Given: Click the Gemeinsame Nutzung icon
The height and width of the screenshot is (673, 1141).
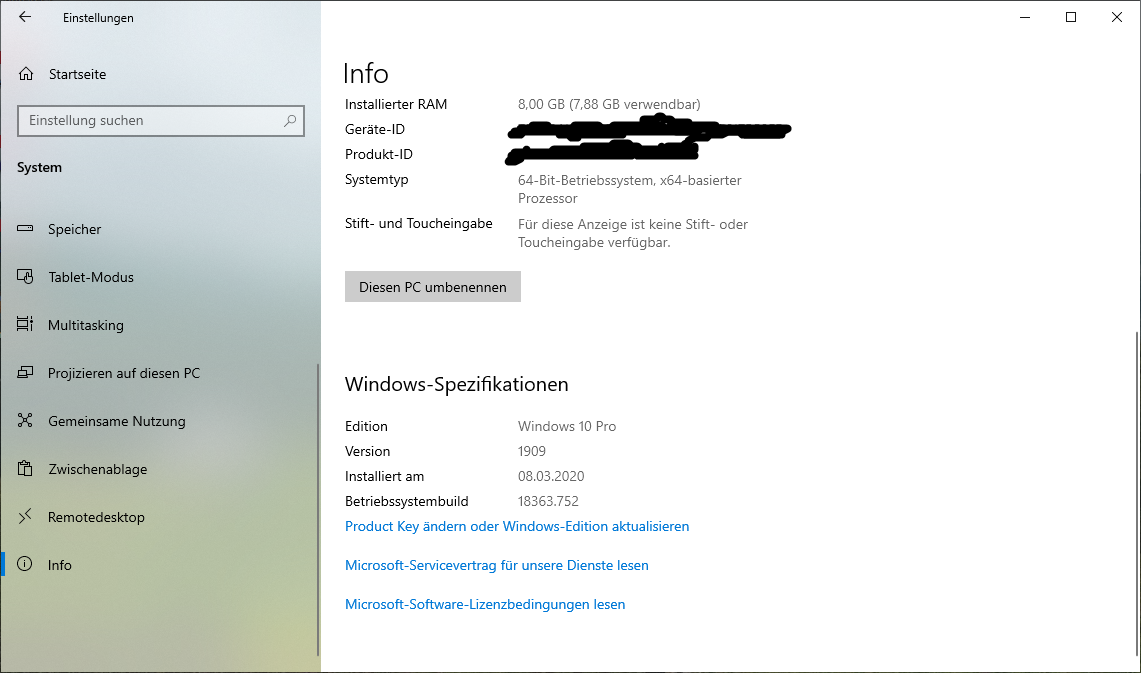Looking at the screenshot, I should [25, 421].
